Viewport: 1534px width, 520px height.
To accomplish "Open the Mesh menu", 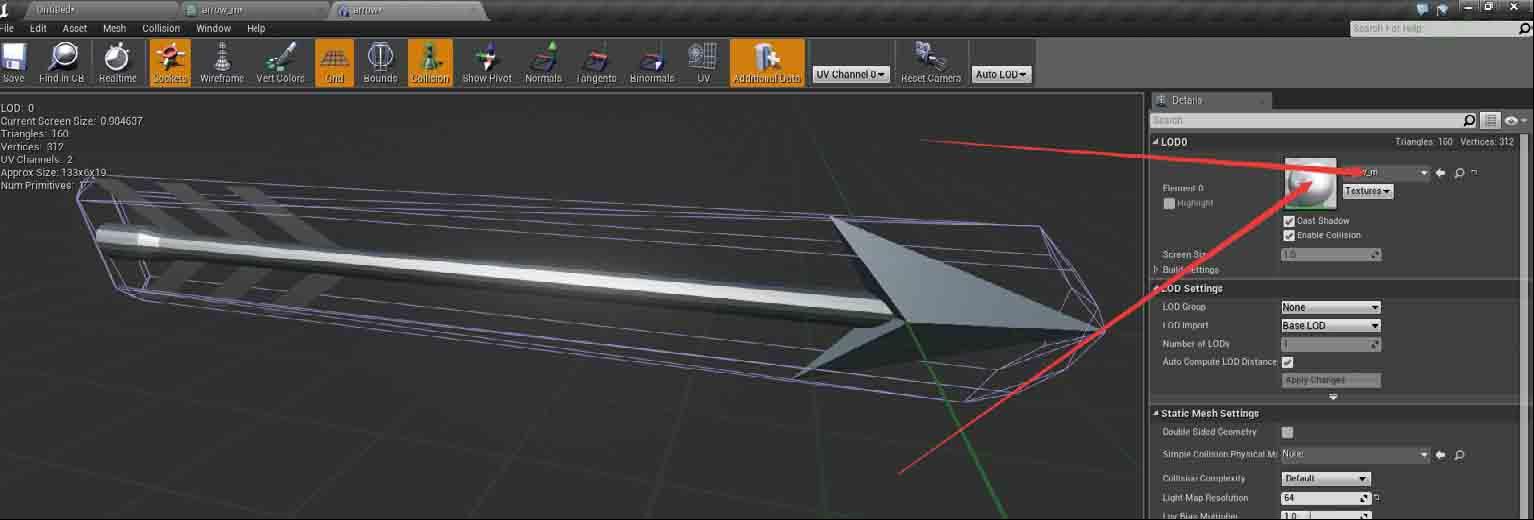I will point(114,28).
